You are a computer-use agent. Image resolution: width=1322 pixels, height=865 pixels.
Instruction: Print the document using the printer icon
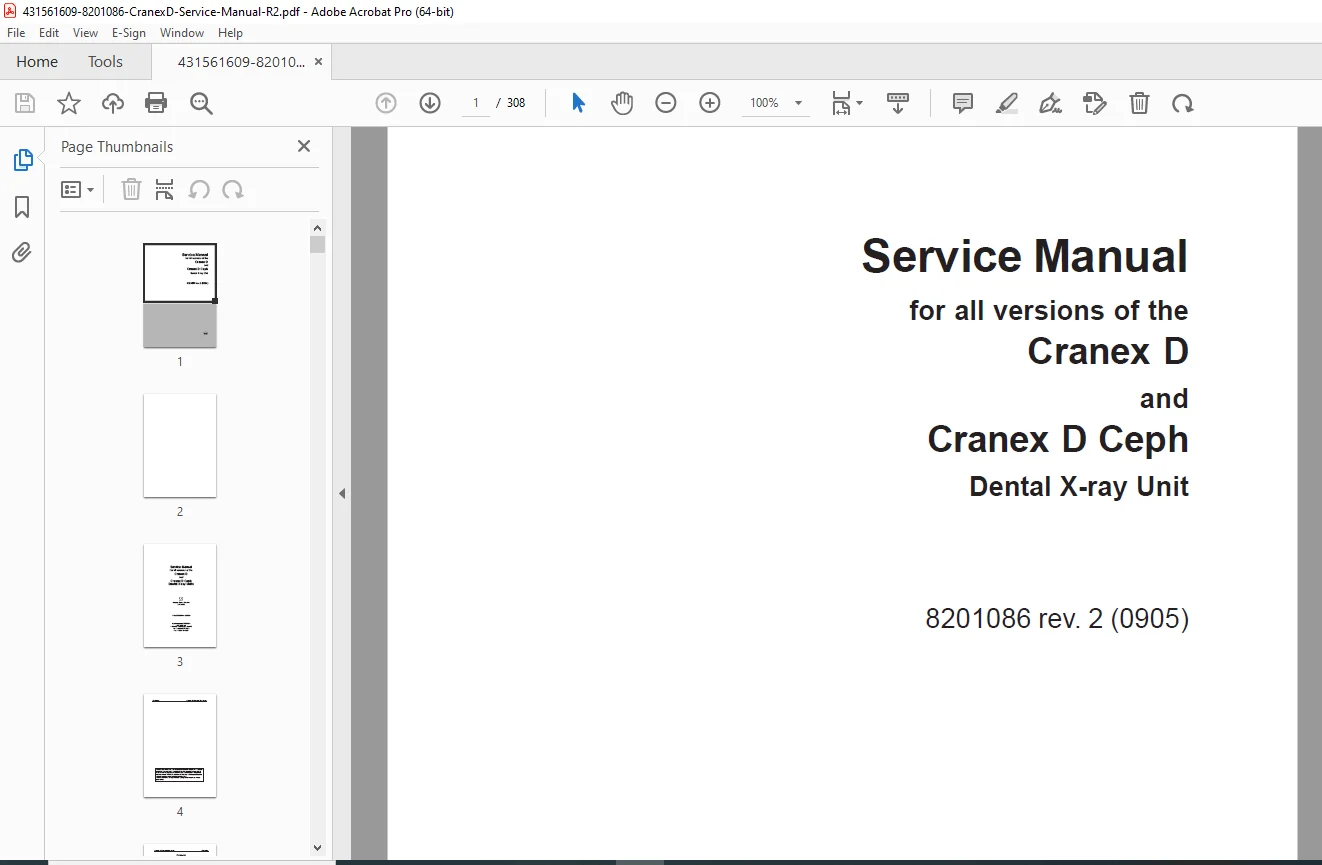tap(156, 103)
